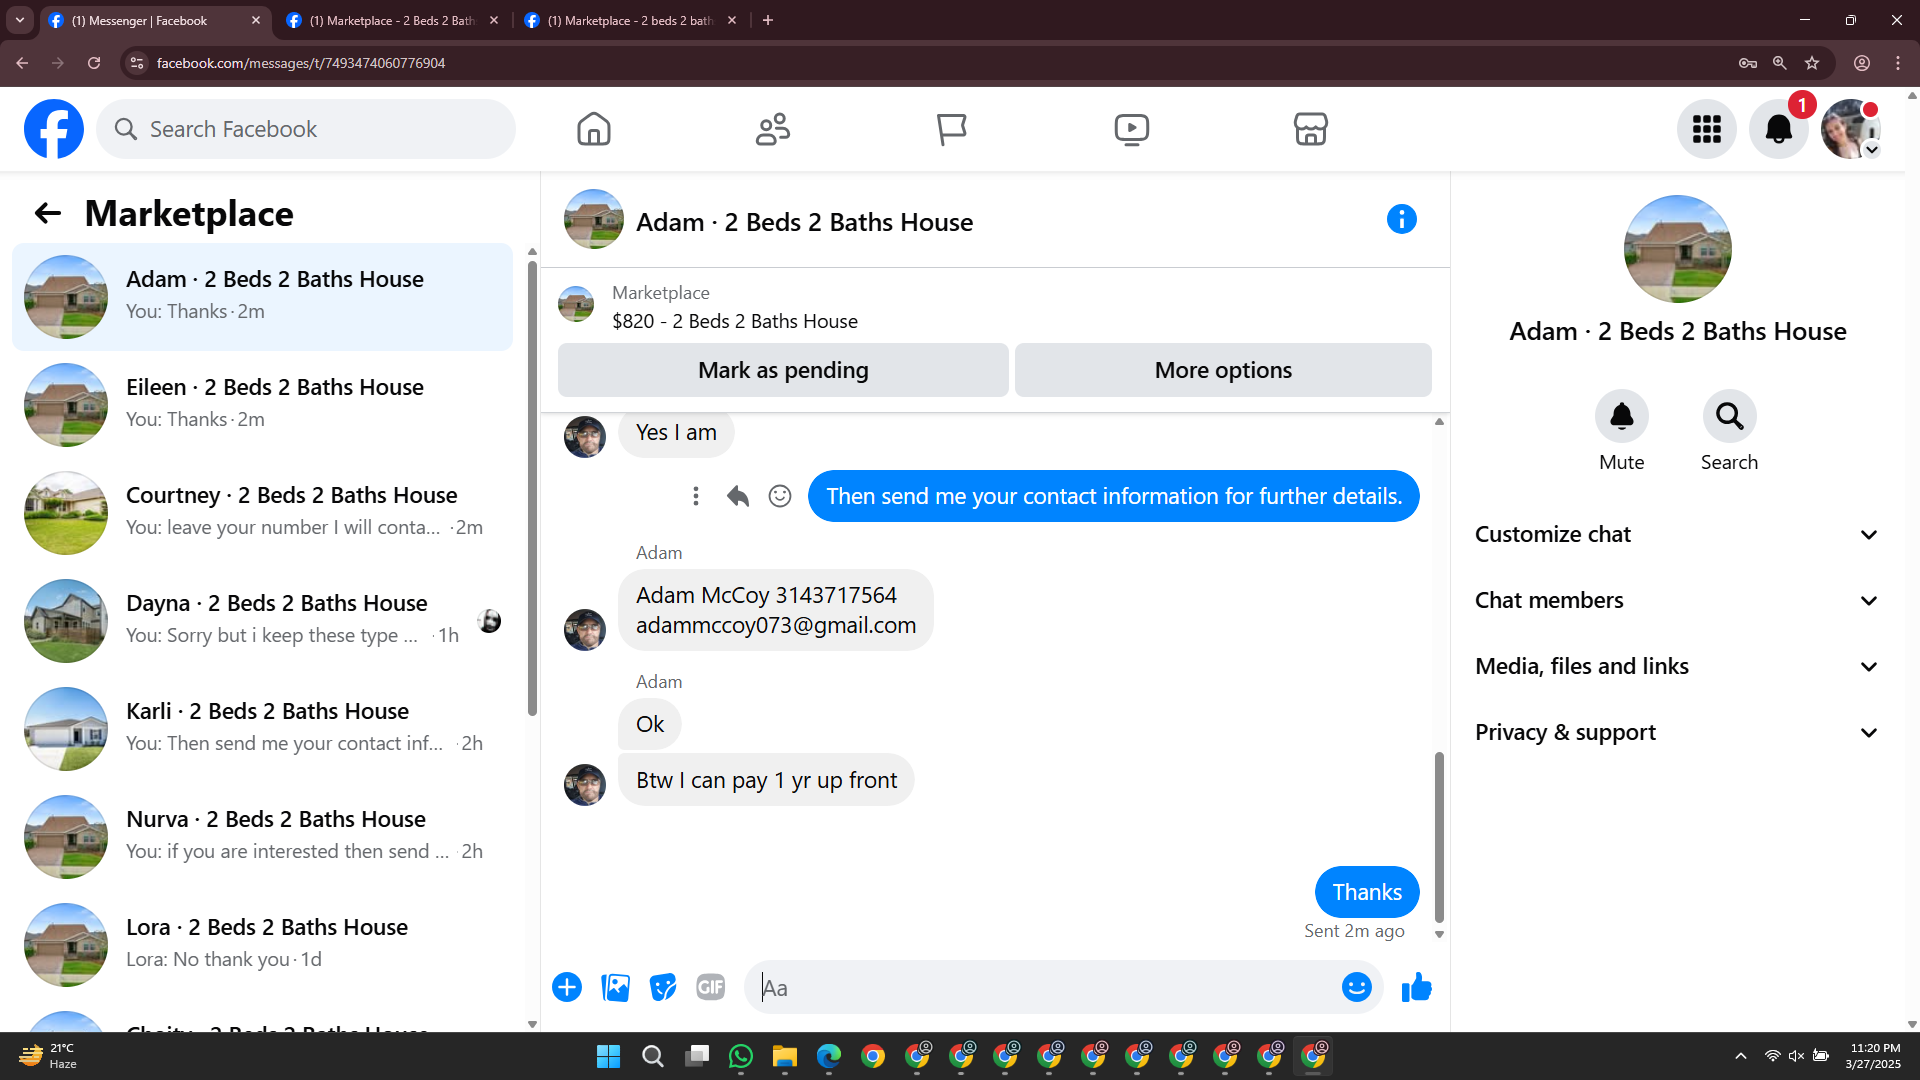Expand the Chat members section
The width and height of the screenshot is (1920, 1080).
1677,600
